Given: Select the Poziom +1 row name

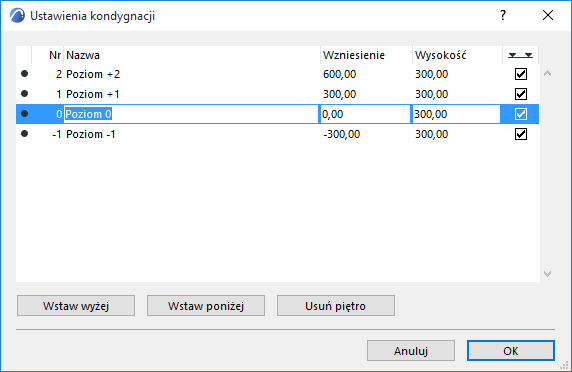Looking at the screenshot, I should tap(93, 94).
